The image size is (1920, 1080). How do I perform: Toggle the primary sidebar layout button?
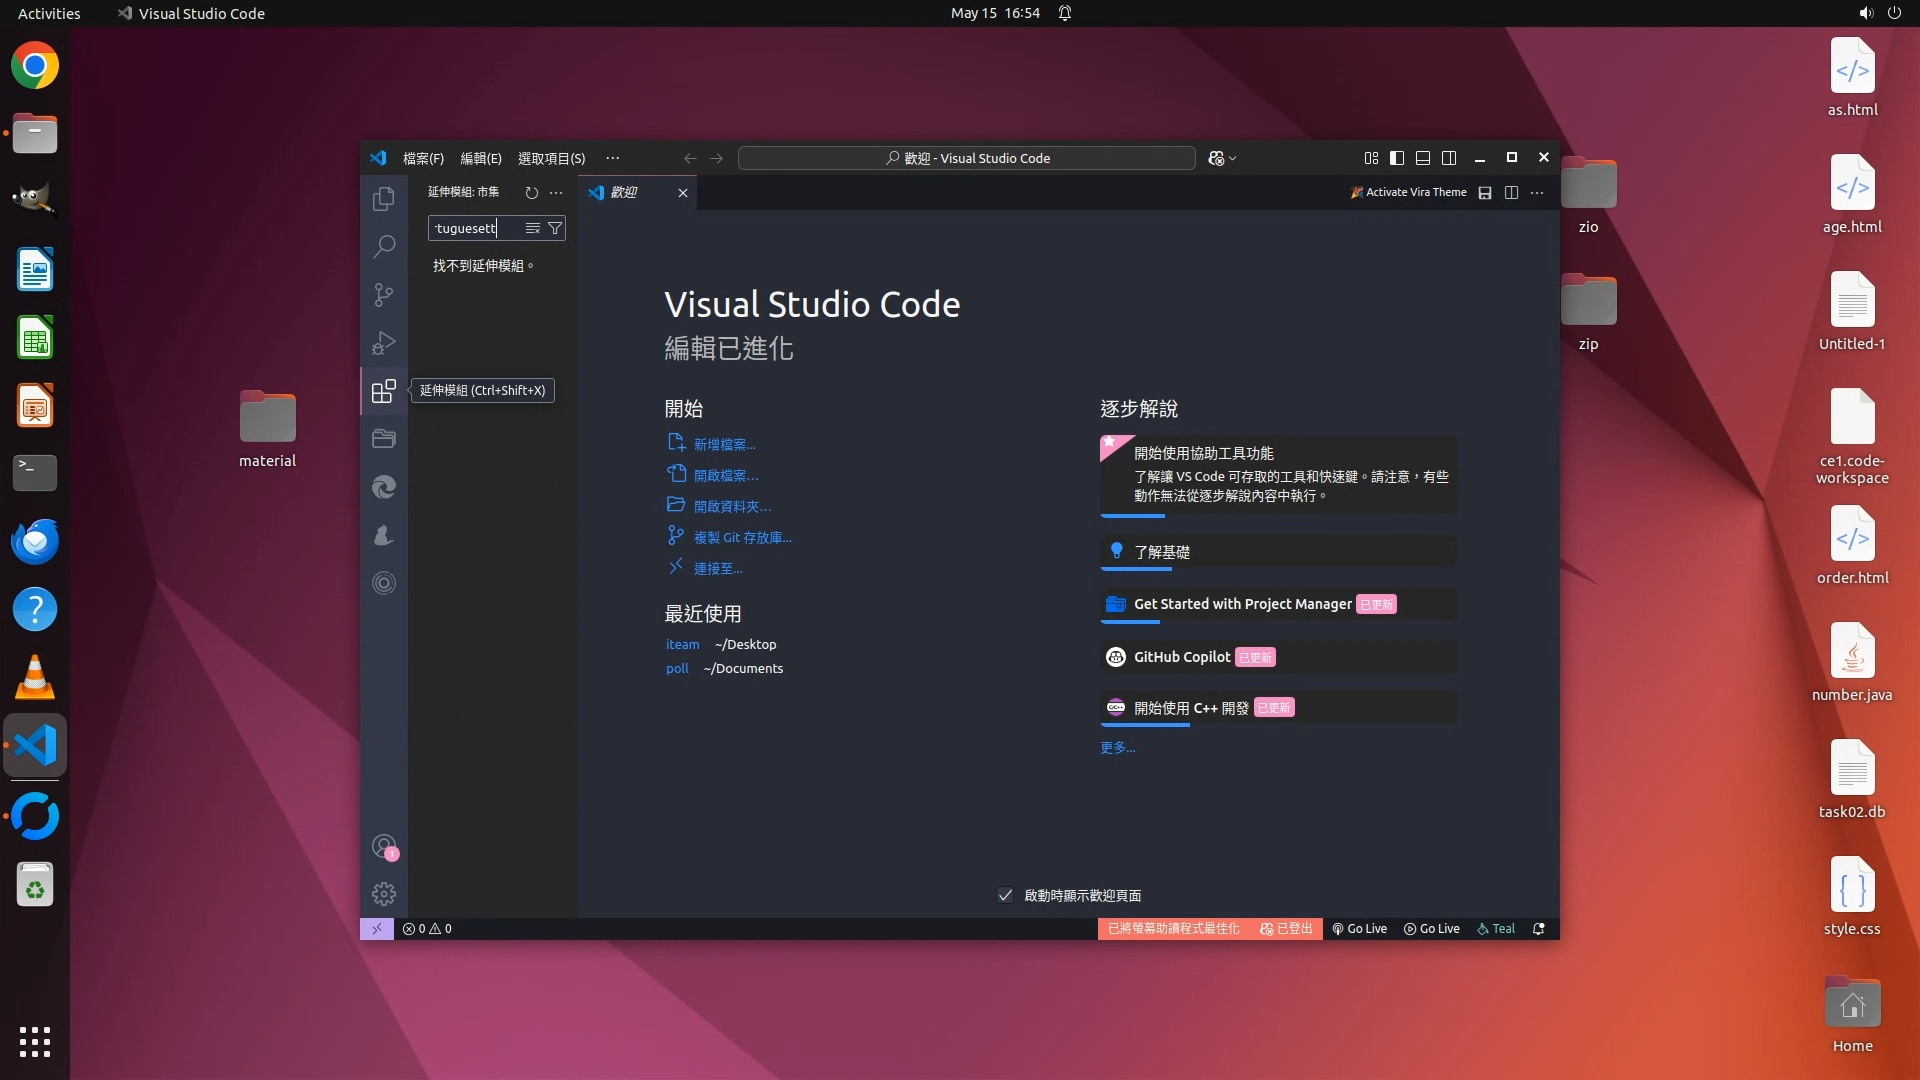click(x=1397, y=158)
